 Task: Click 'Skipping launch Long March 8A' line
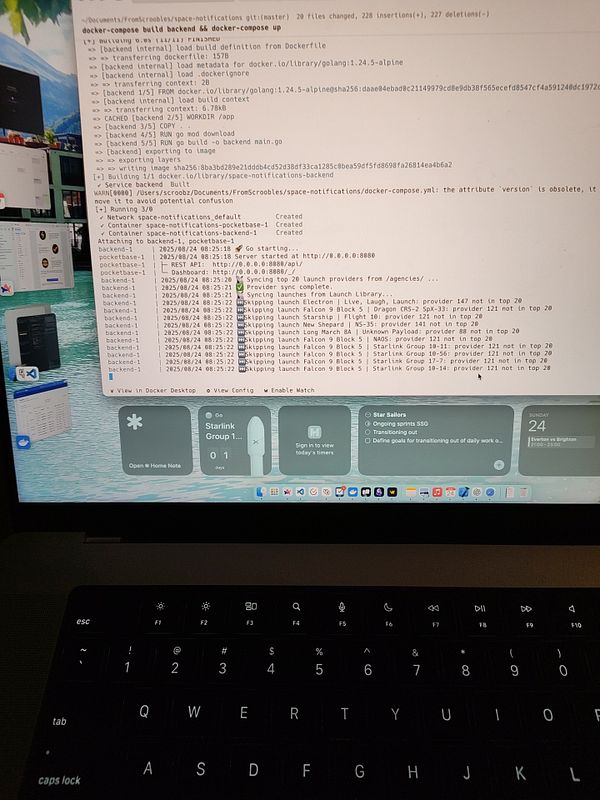pos(312,331)
